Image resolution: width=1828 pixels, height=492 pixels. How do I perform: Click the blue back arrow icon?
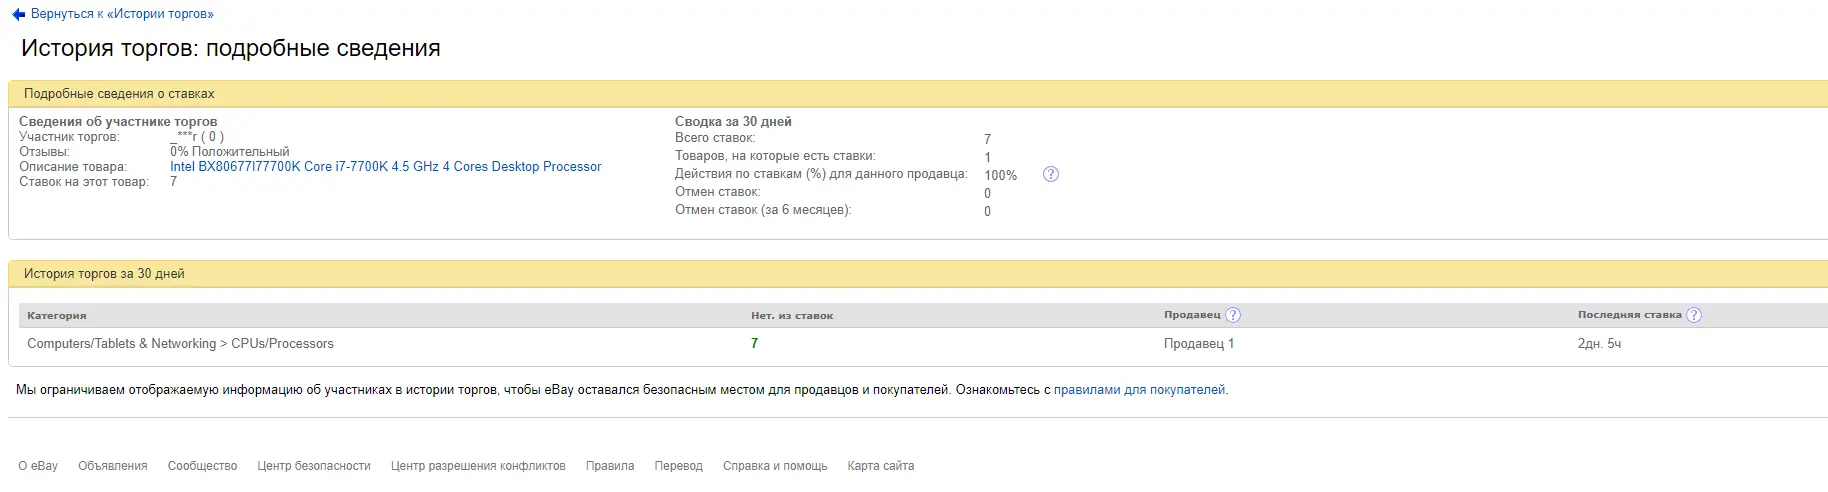pos(18,15)
